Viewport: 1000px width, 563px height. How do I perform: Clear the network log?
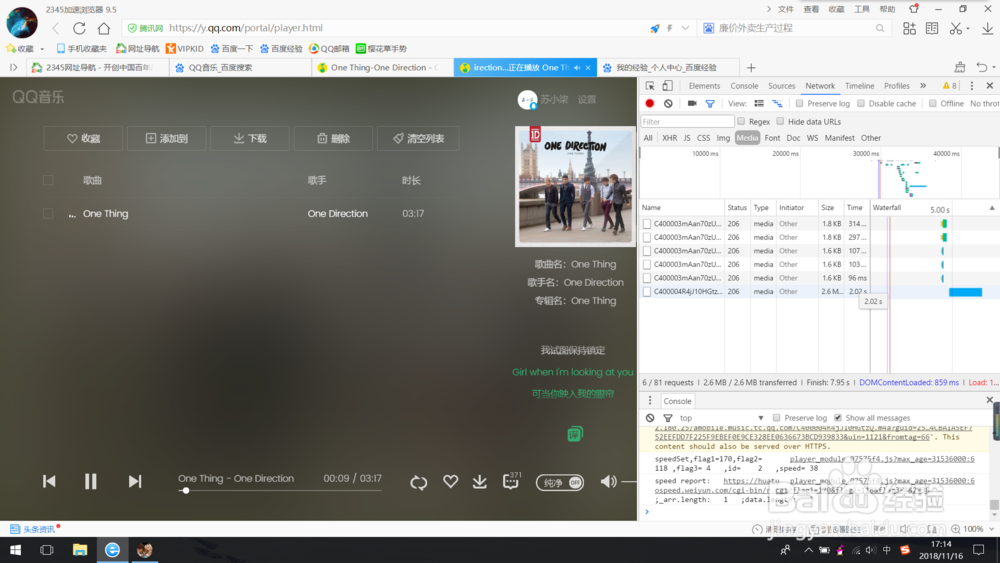click(668, 103)
